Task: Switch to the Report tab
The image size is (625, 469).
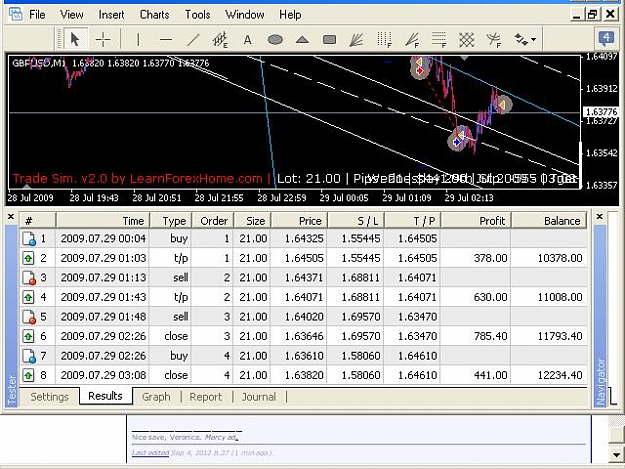Action: click(x=205, y=397)
